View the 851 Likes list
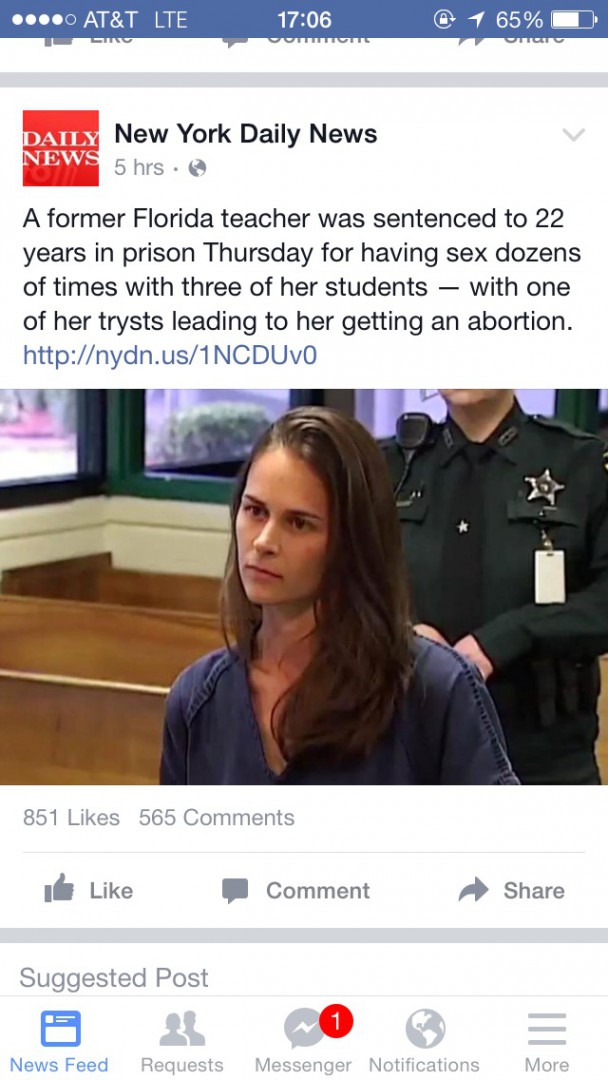 click(71, 818)
